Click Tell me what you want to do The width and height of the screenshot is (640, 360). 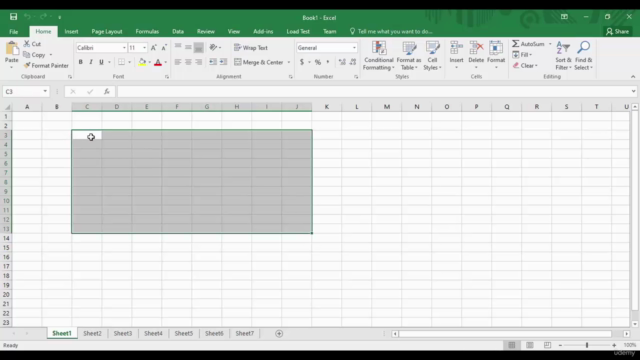click(x=391, y=31)
